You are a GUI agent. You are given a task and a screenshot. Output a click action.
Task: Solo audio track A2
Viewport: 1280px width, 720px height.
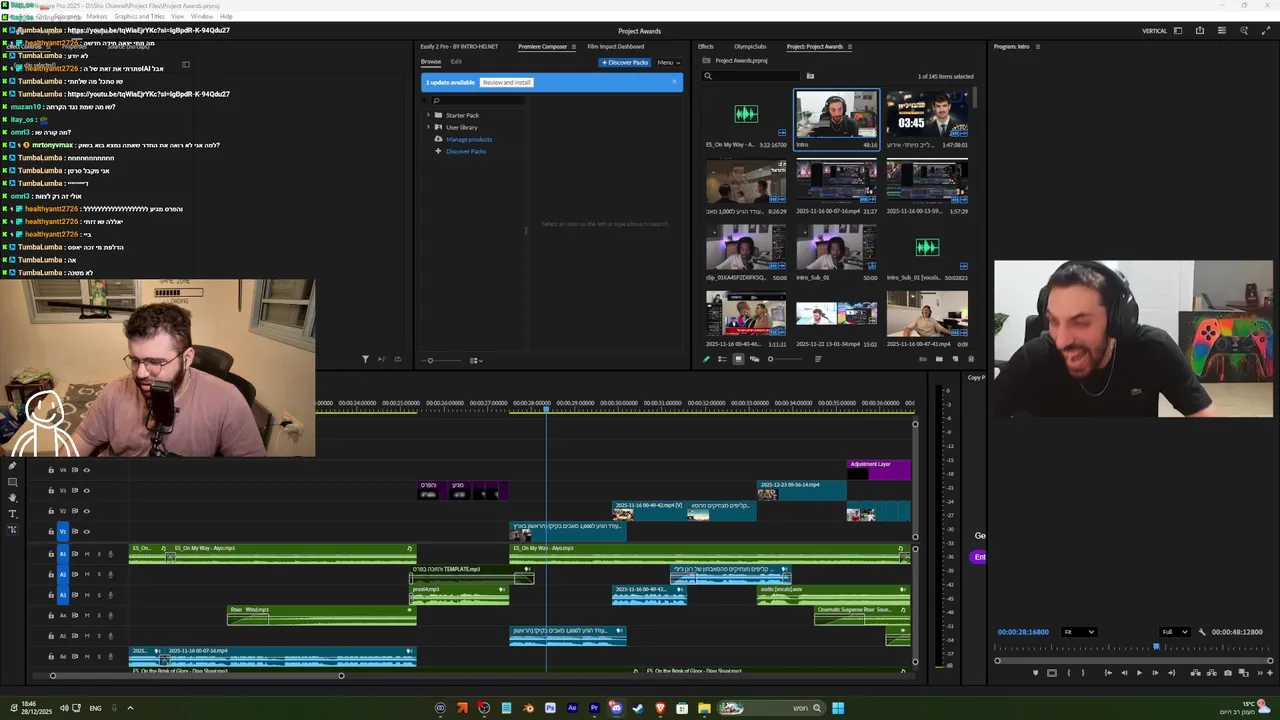[99, 574]
